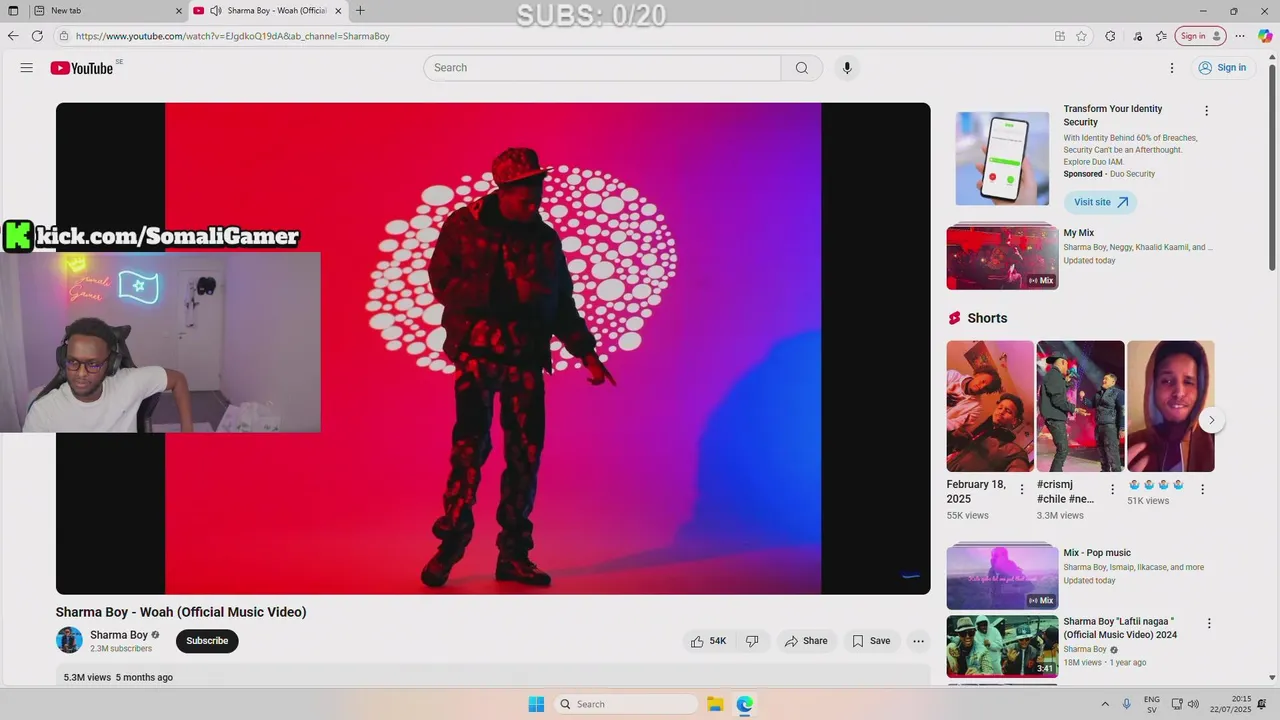
Task: Click the video player to pause
Action: click(493, 348)
